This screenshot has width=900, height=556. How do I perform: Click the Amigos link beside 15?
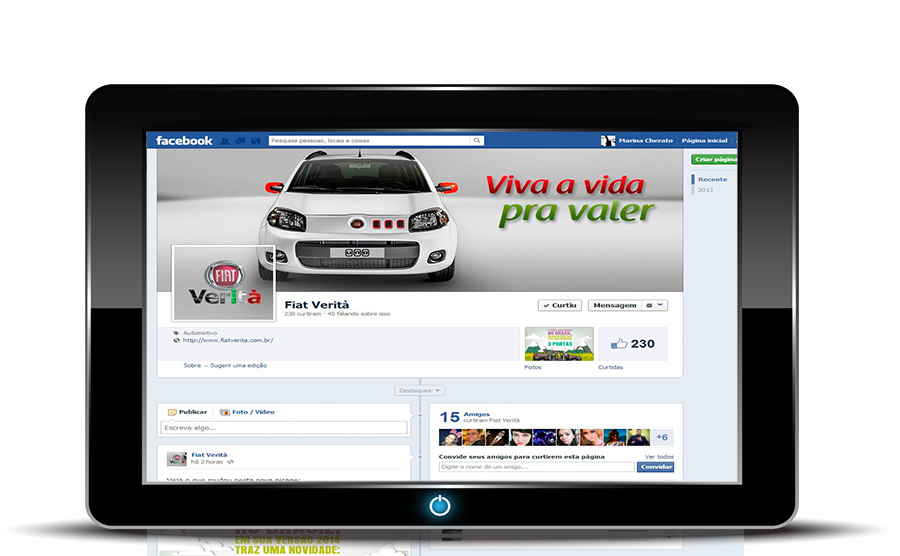click(476, 414)
